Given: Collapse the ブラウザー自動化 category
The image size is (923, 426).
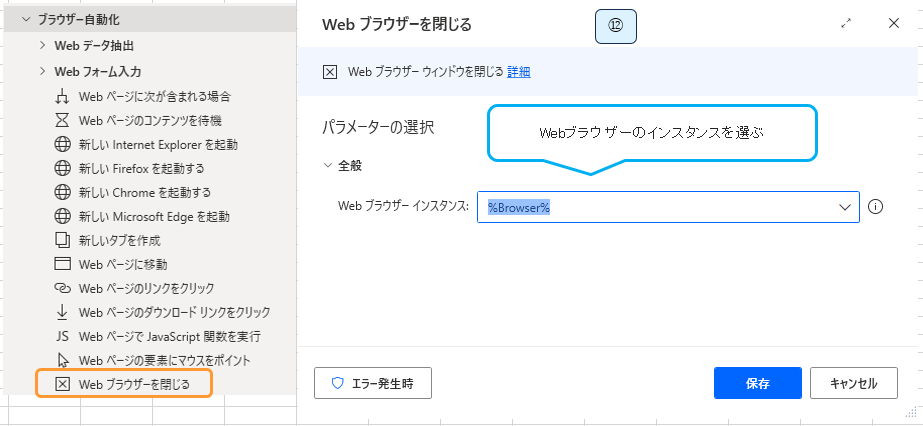Looking at the screenshot, I should click(25, 19).
